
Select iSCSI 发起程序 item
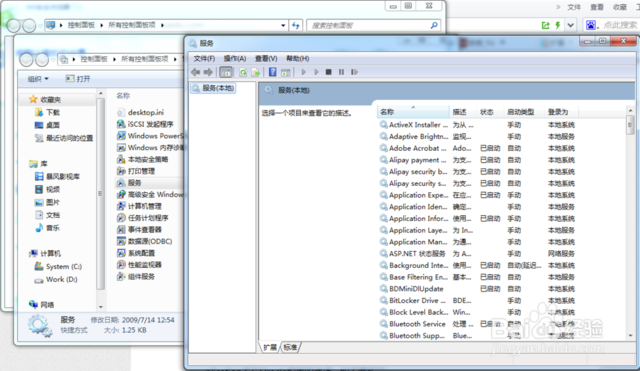[x=145, y=124]
